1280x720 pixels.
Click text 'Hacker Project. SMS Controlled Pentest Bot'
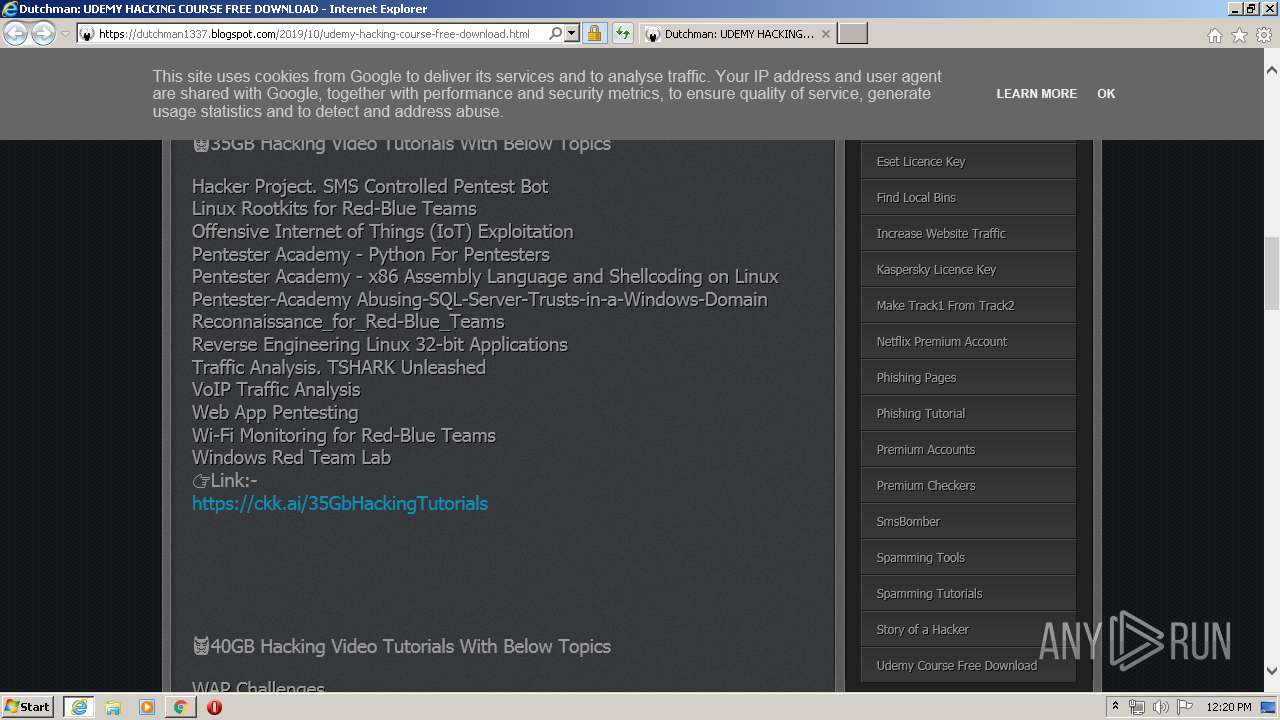tap(370, 186)
